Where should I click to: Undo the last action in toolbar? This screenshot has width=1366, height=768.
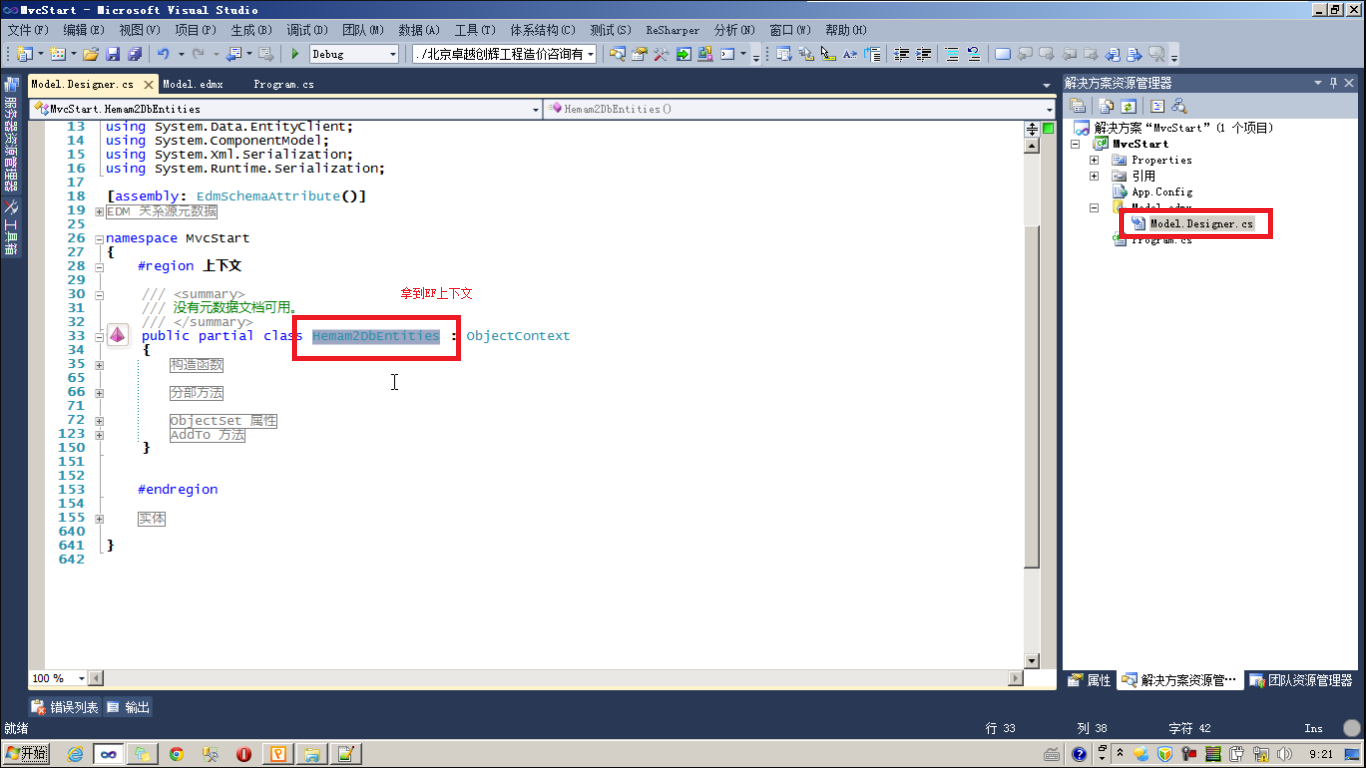click(x=163, y=54)
